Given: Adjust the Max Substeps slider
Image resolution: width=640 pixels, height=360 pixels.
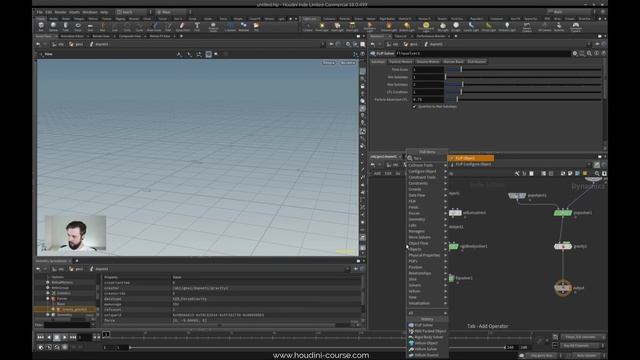Looking at the screenshot, I should [524, 84].
